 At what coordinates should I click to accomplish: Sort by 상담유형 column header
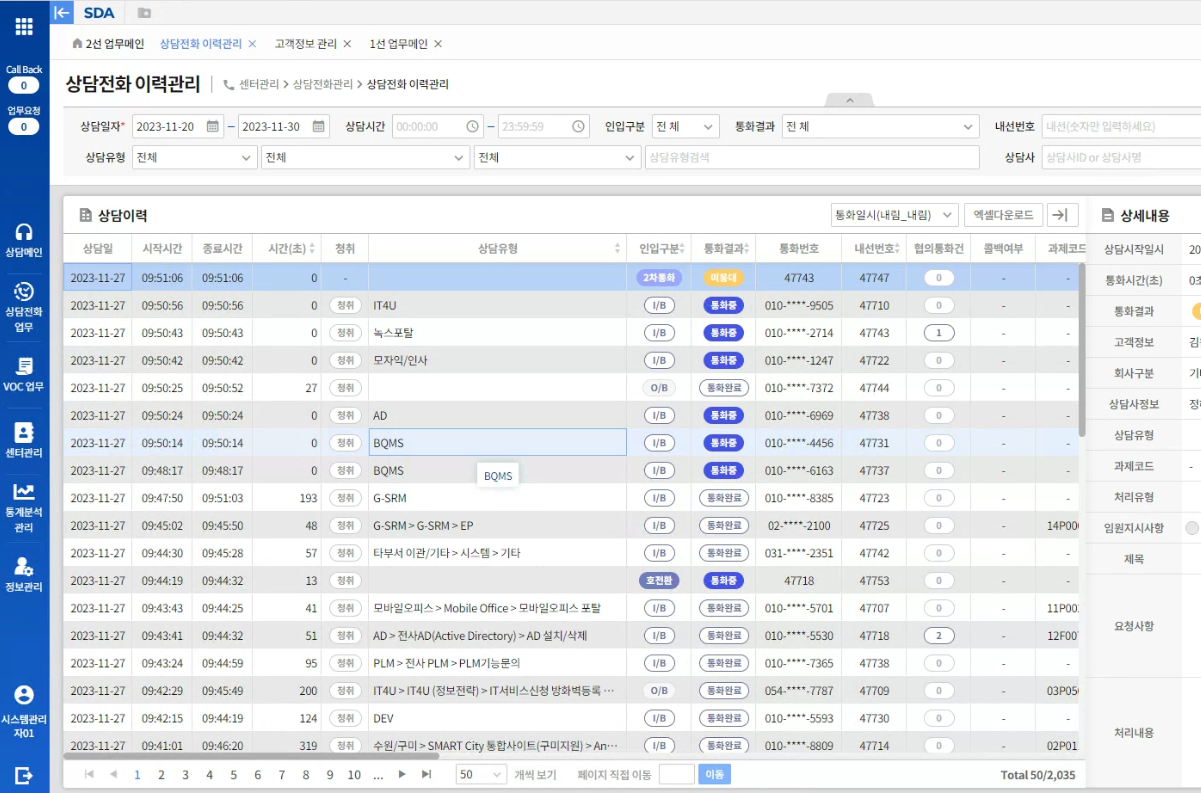[498, 248]
